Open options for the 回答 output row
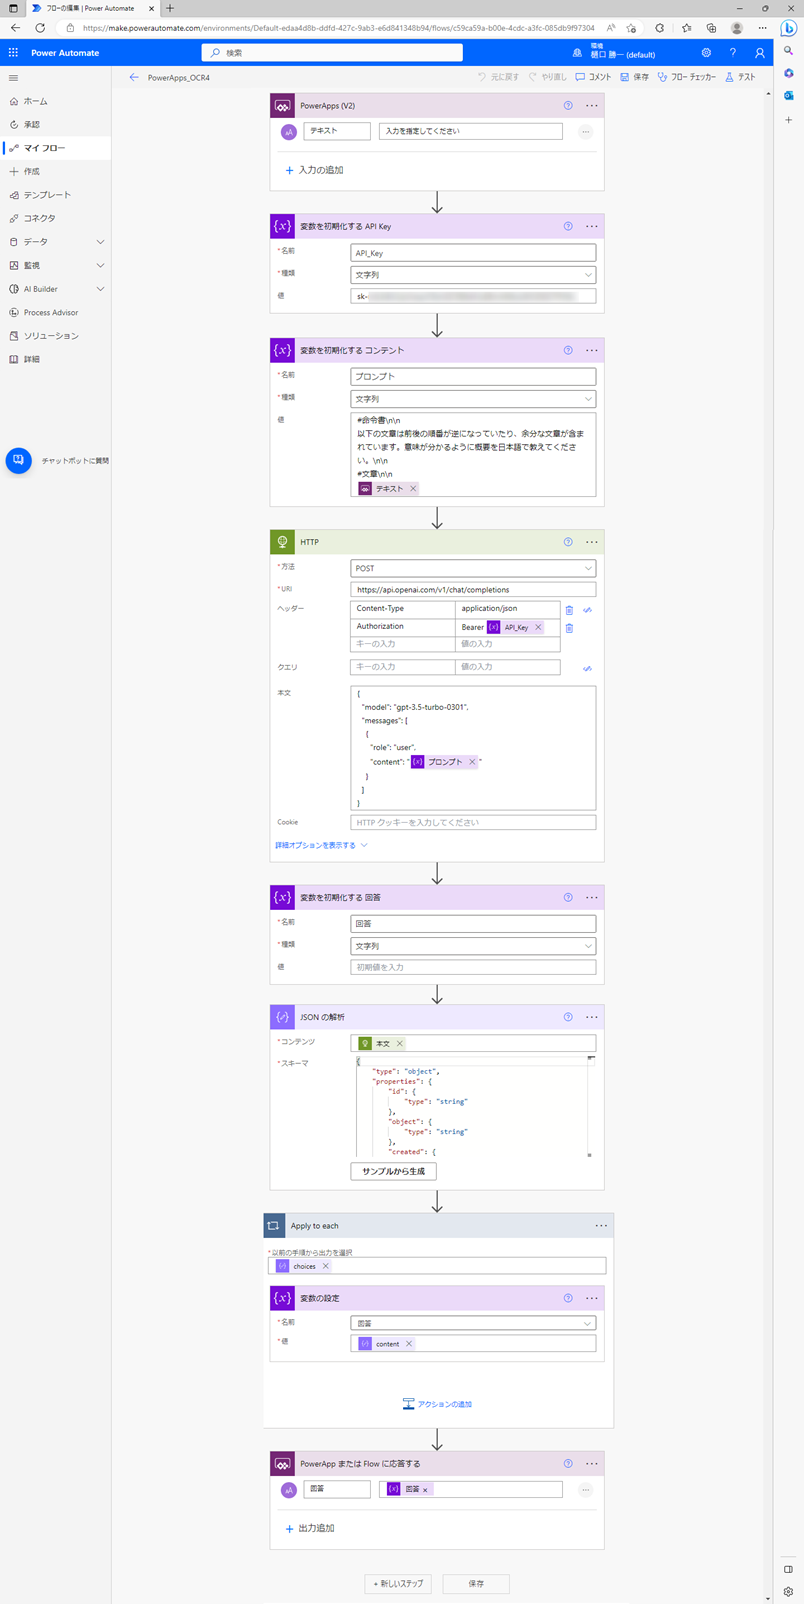Viewport: 804px width, 1604px height. [x=586, y=1490]
